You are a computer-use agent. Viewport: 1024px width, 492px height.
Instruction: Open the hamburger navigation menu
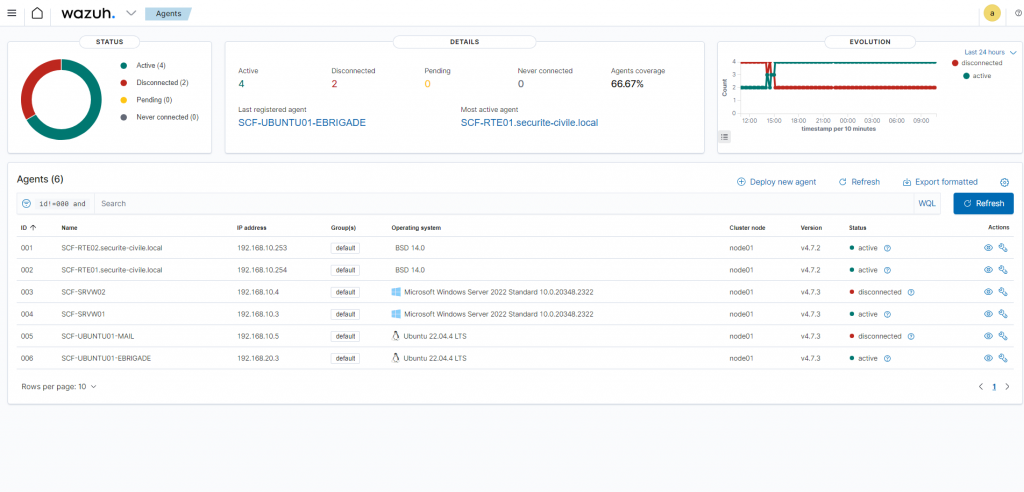click(12, 13)
